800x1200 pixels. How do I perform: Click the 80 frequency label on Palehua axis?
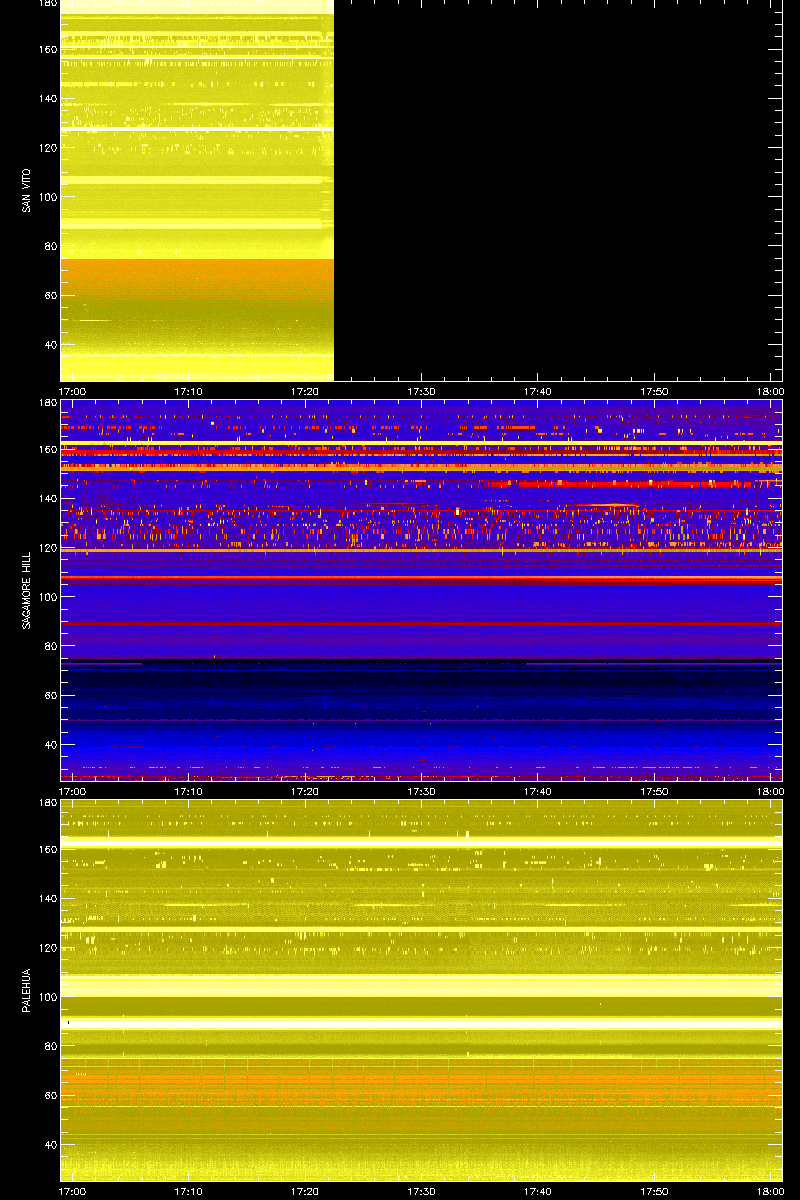point(51,1046)
